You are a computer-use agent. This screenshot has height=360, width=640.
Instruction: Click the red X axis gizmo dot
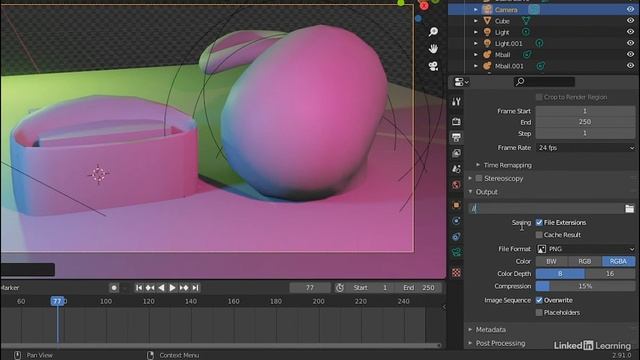point(424,6)
